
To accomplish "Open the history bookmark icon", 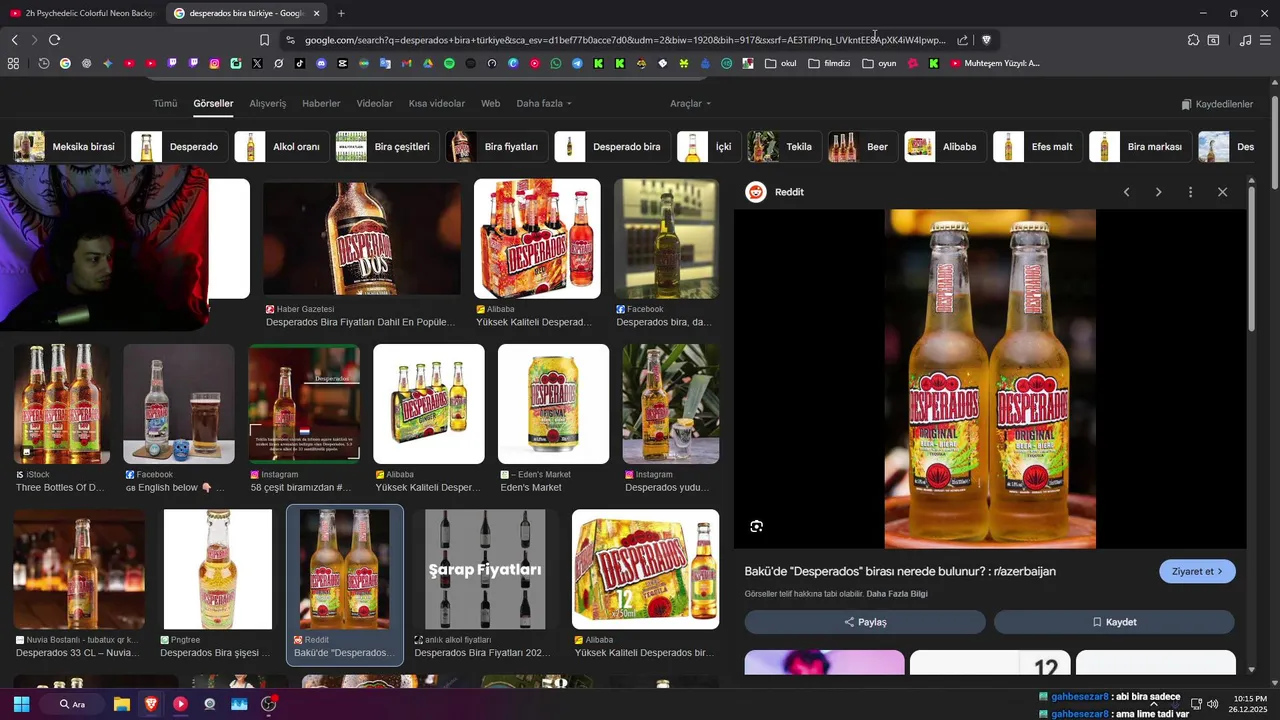I will (x=44, y=63).
